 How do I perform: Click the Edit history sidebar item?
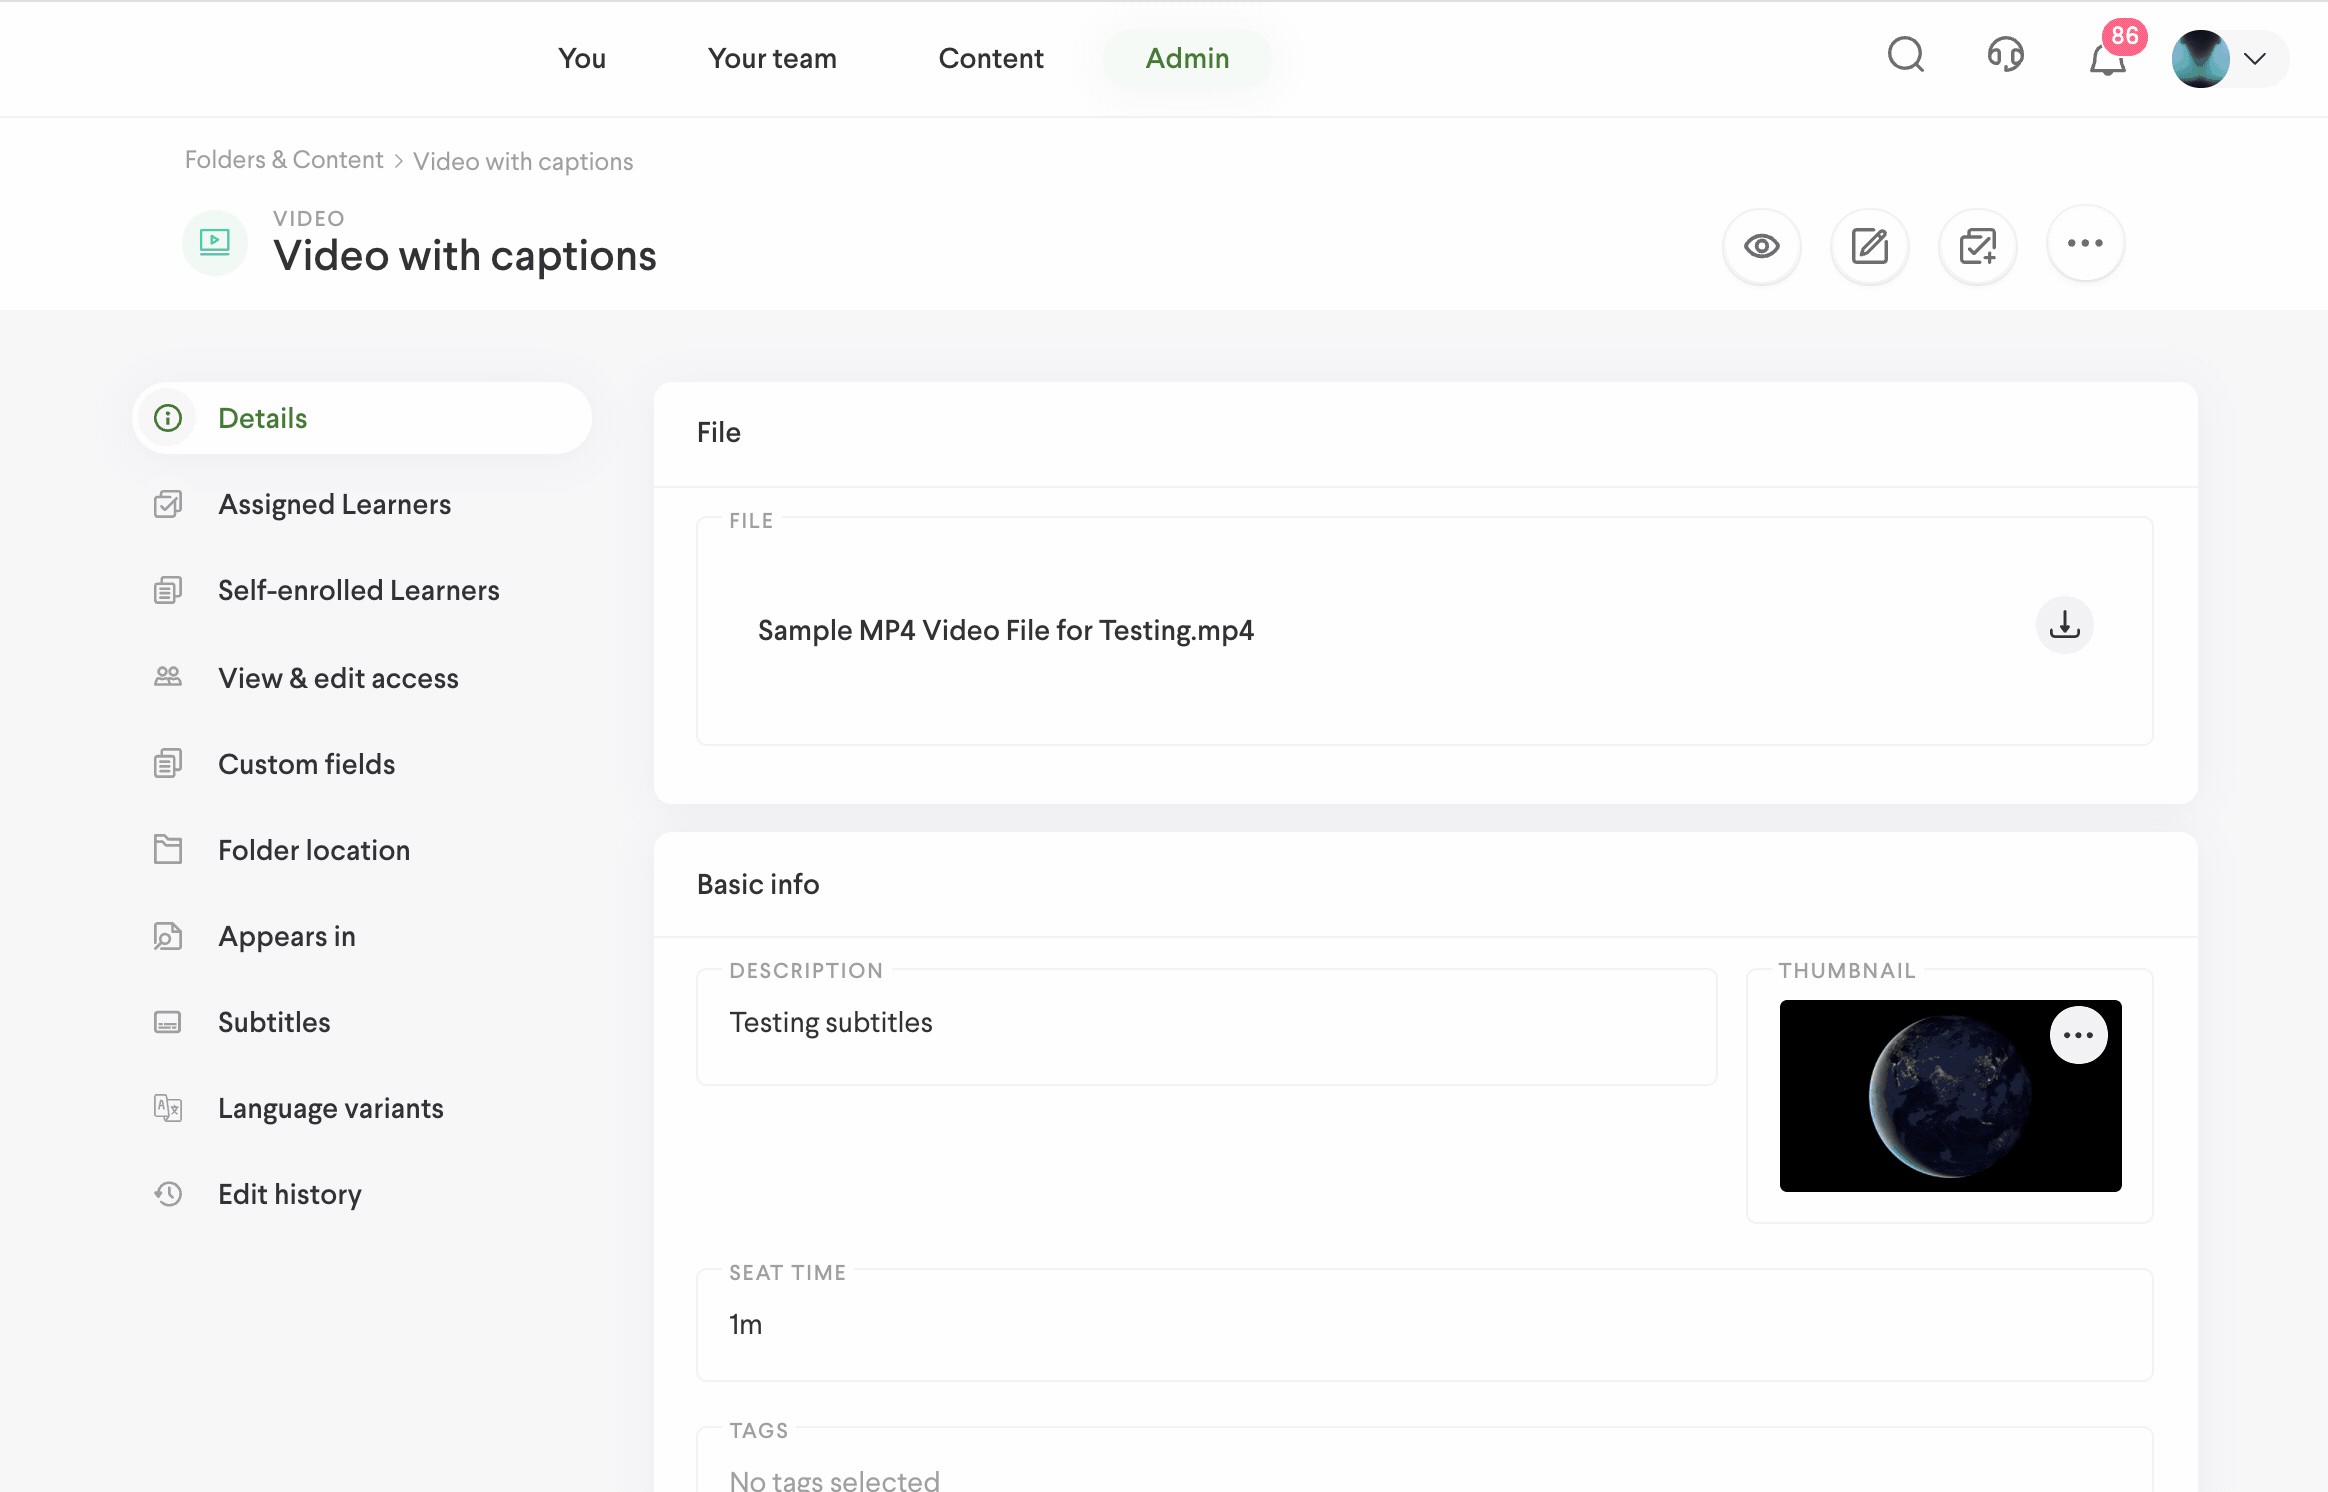tap(289, 1194)
